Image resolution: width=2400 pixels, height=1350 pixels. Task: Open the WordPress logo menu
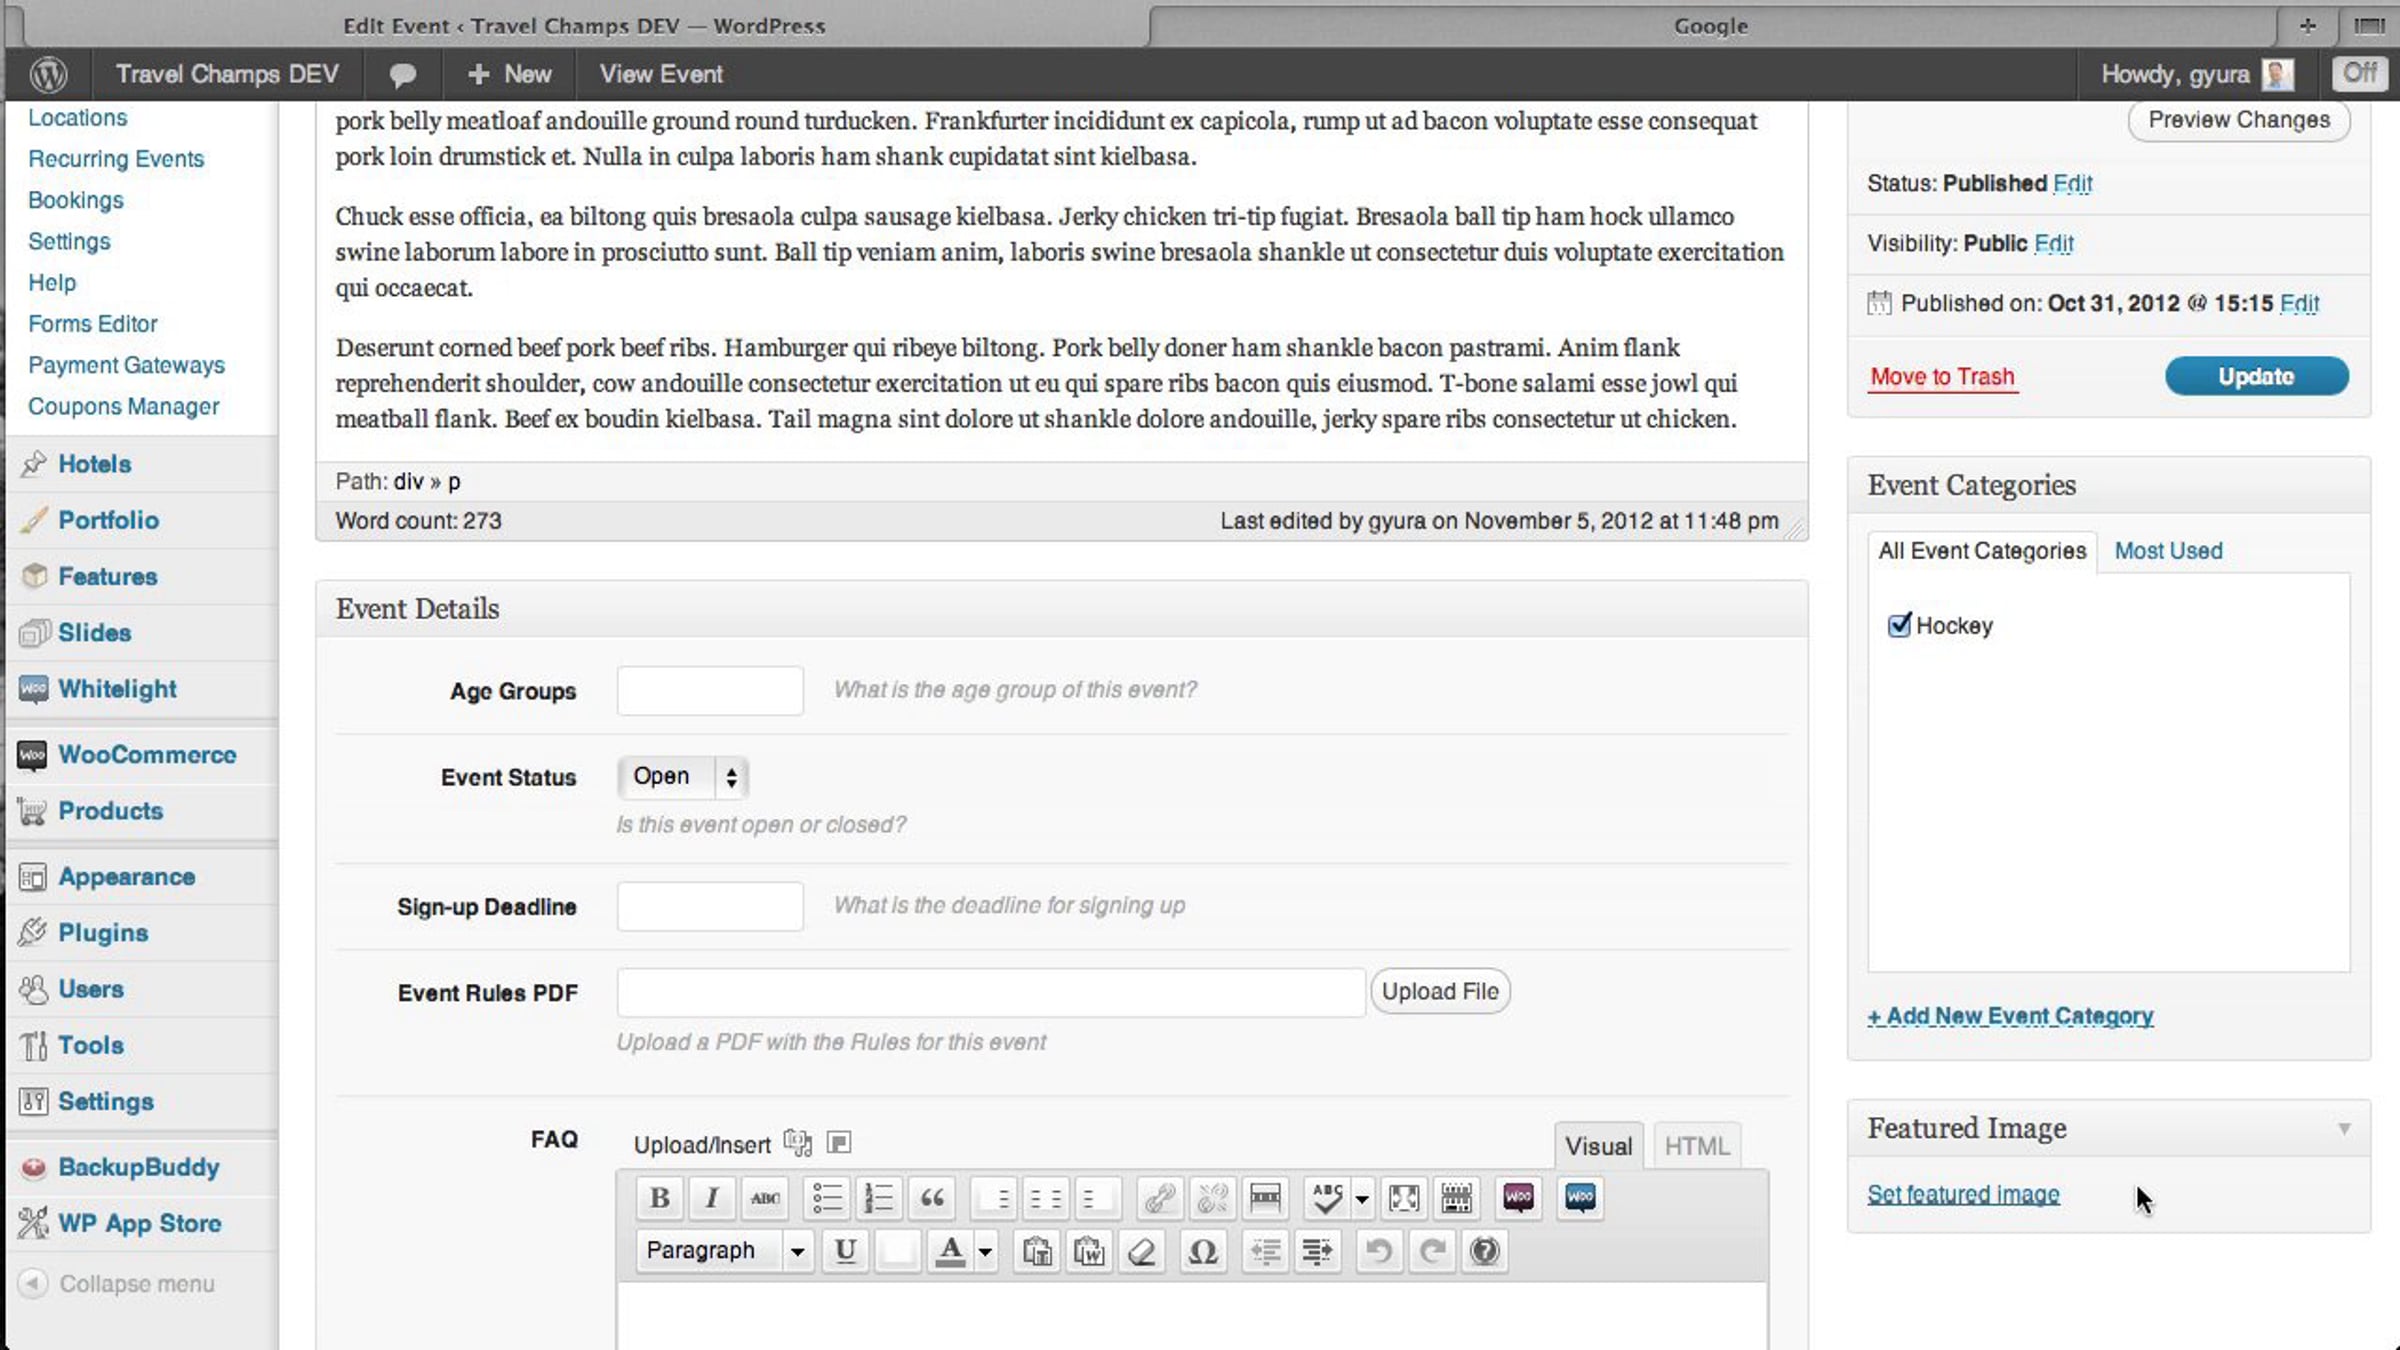[x=48, y=74]
